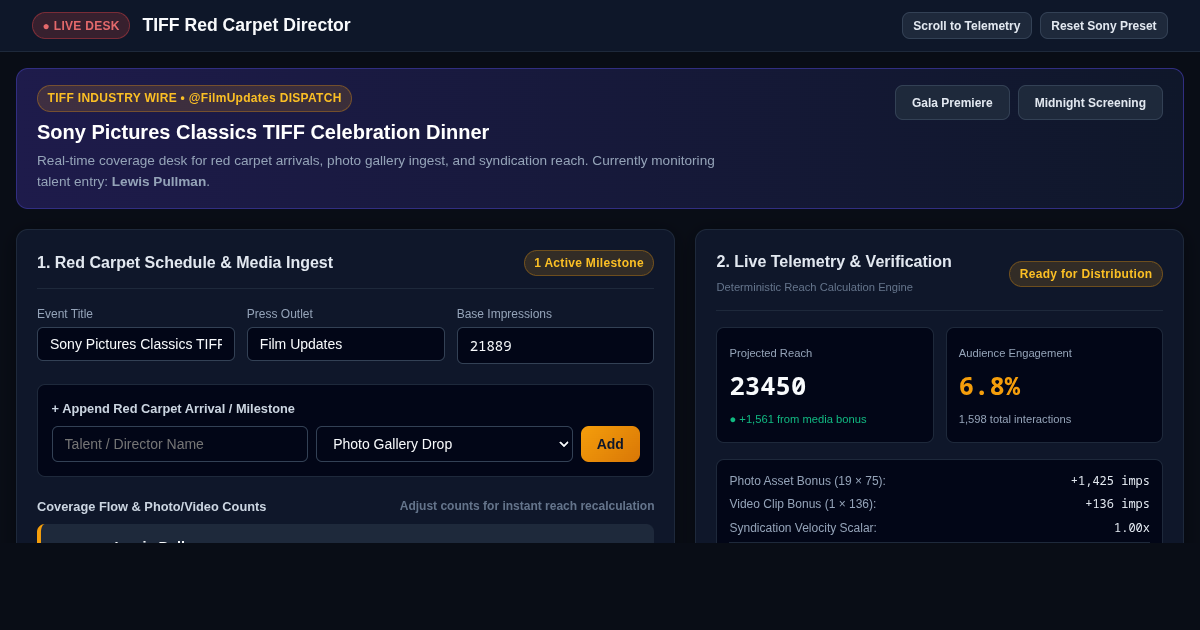The width and height of the screenshot is (1200, 630).
Task: Open the Photo Gallery Drop dropdown
Action: (444, 444)
